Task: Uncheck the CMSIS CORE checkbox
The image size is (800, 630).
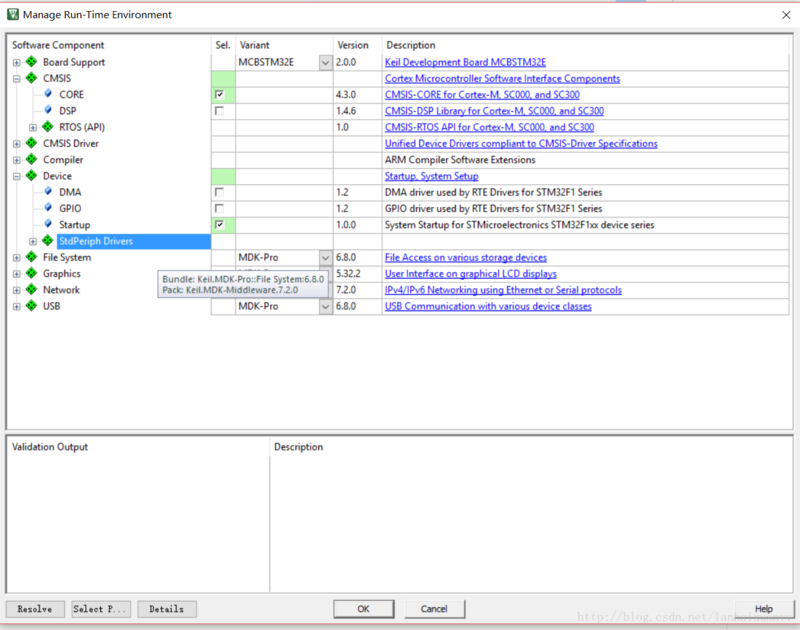Action: click(219, 94)
